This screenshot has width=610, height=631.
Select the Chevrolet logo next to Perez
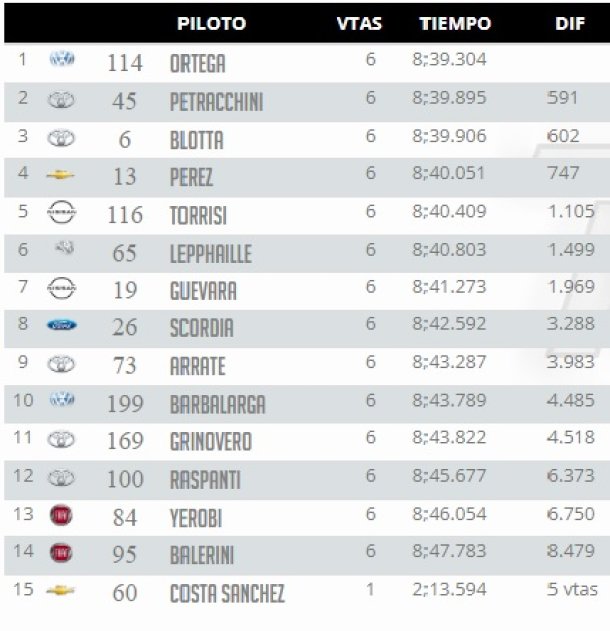coord(60,175)
